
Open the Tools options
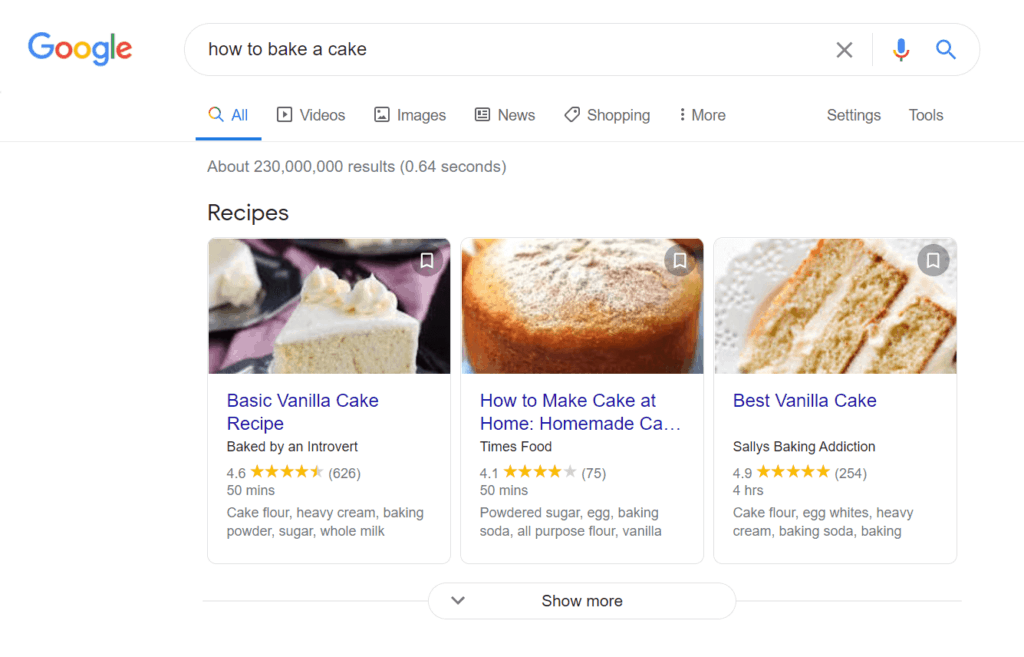coord(925,115)
